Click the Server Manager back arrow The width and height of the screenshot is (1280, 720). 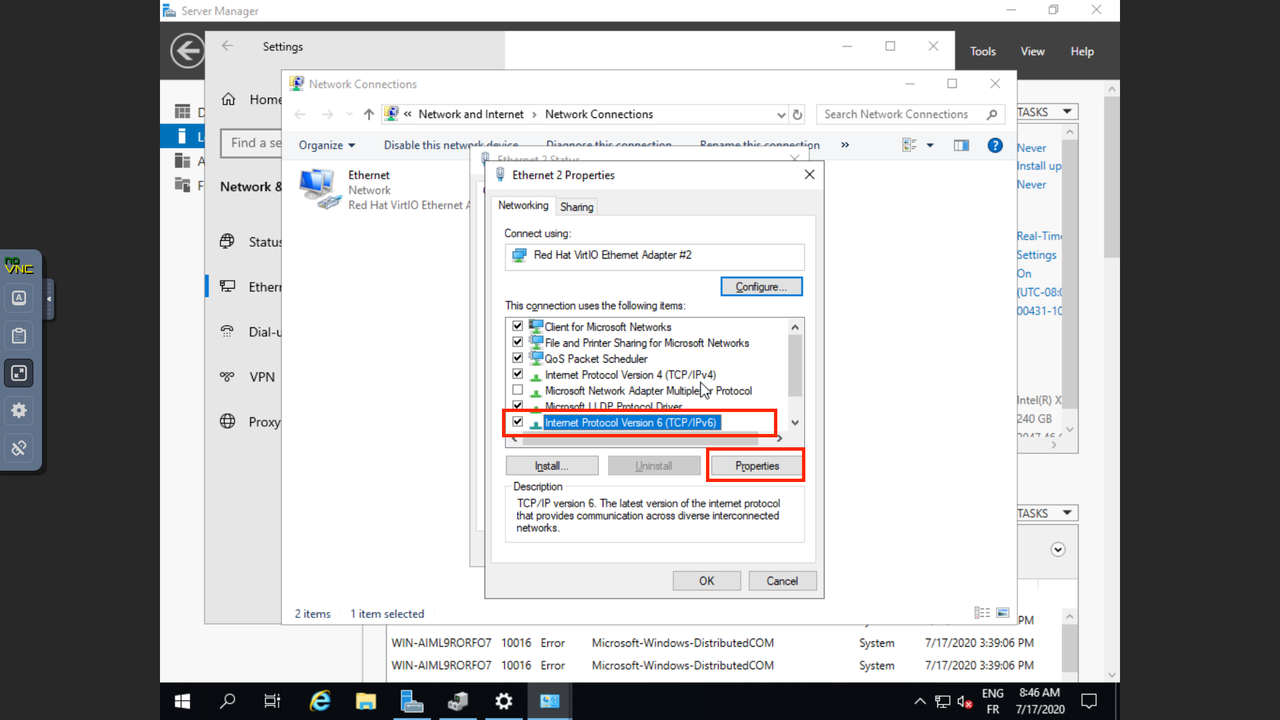coord(187,51)
